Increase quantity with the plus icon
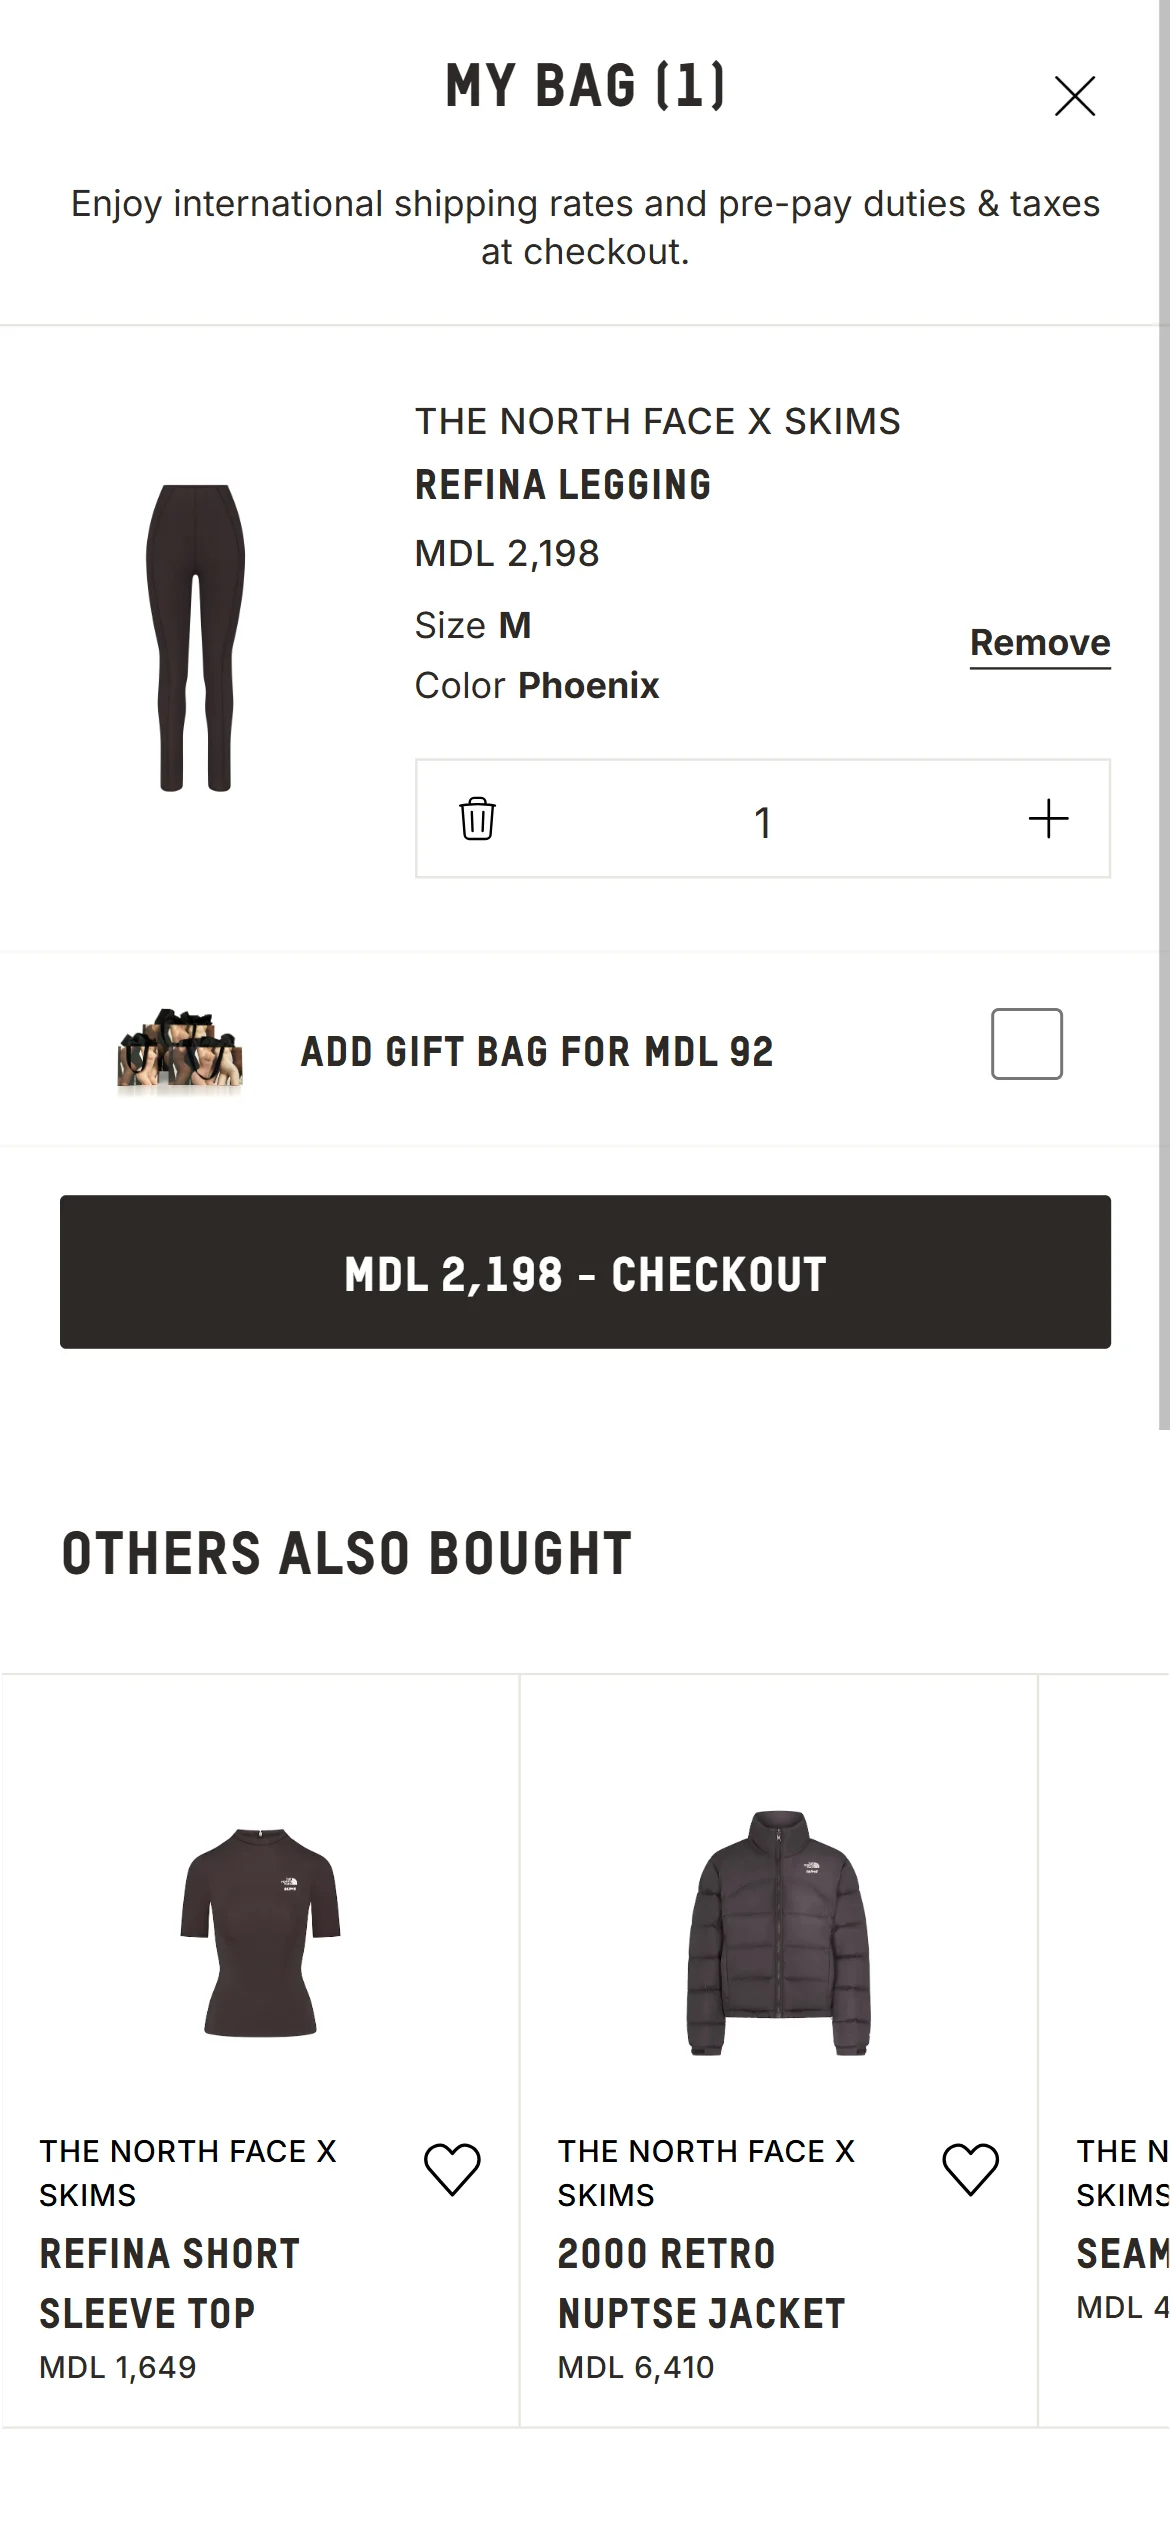This screenshot has width=1170, height=2532. pyautogui.click(x=1048, y=819)
